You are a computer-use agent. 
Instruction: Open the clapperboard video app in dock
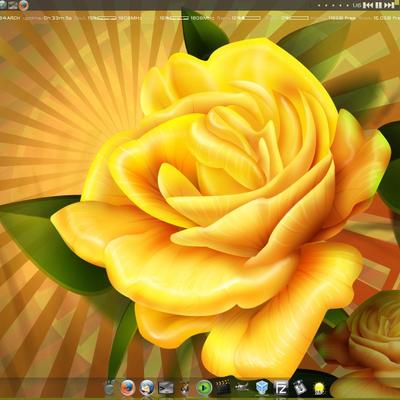pos(223,388)
